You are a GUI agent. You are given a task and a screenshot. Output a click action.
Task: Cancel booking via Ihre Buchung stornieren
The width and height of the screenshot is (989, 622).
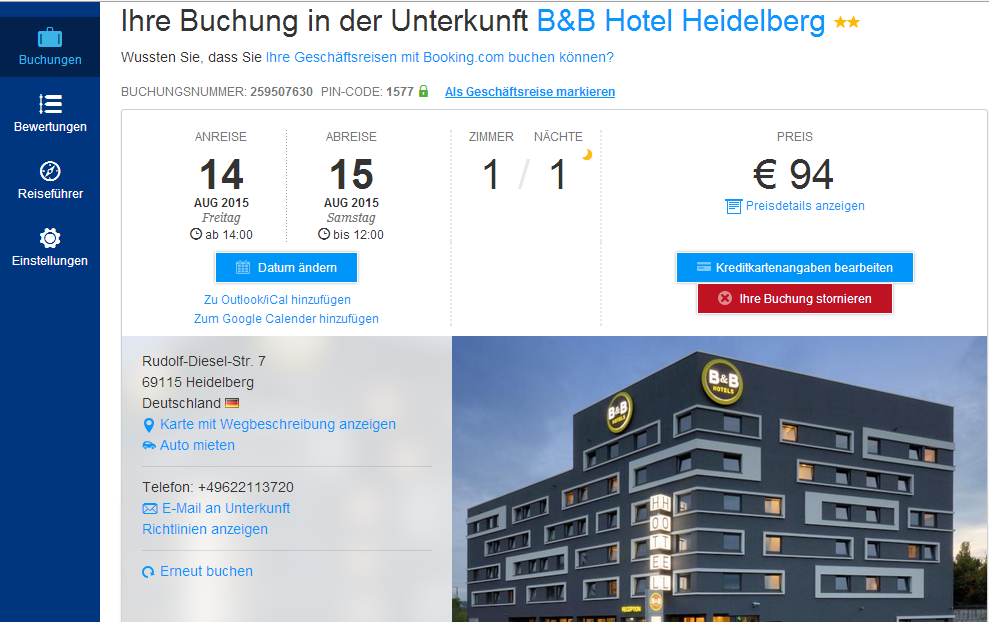pyautogui.click(x=795, y=298)
